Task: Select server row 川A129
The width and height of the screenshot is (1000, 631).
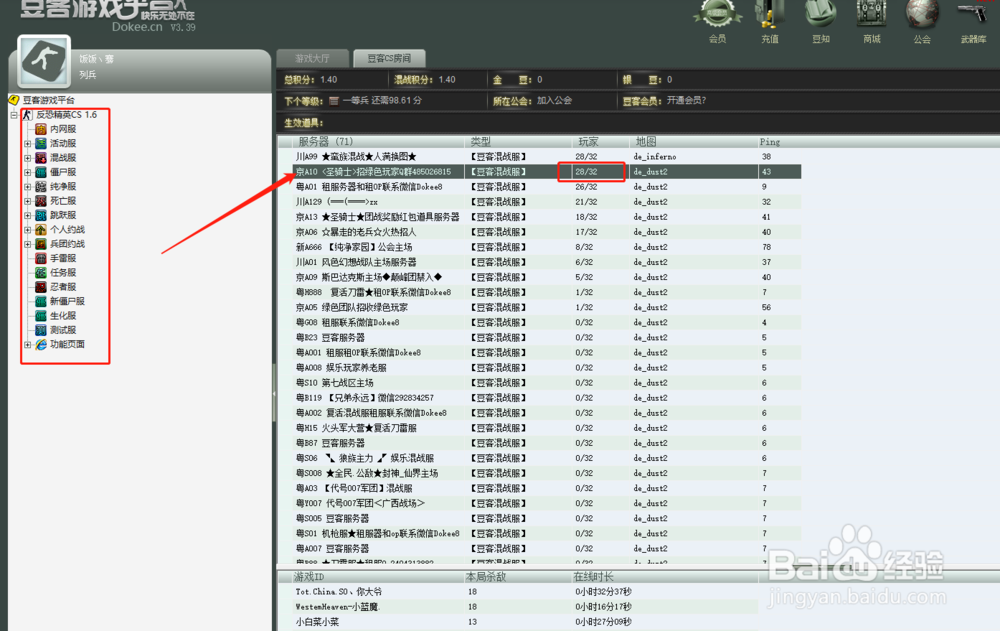Action: [547, 202]
